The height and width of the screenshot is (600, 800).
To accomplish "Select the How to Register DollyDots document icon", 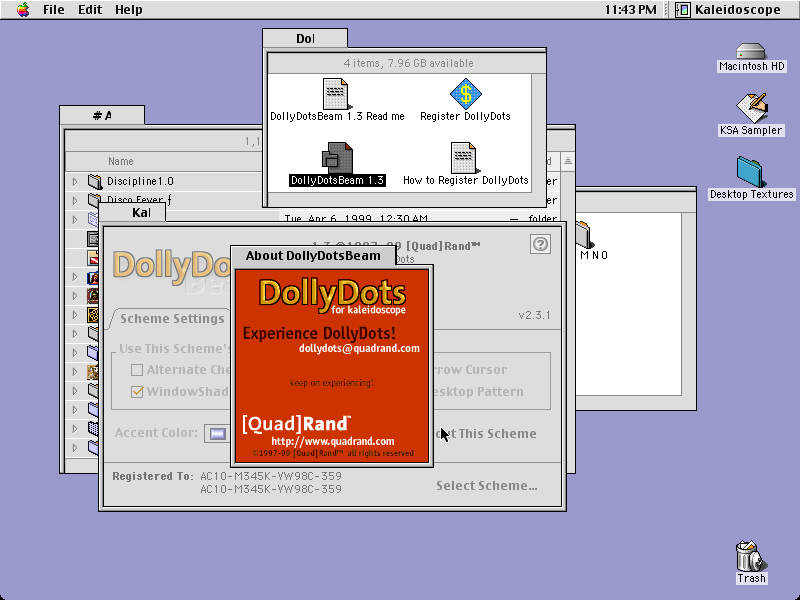I will (x=463, y=158).
